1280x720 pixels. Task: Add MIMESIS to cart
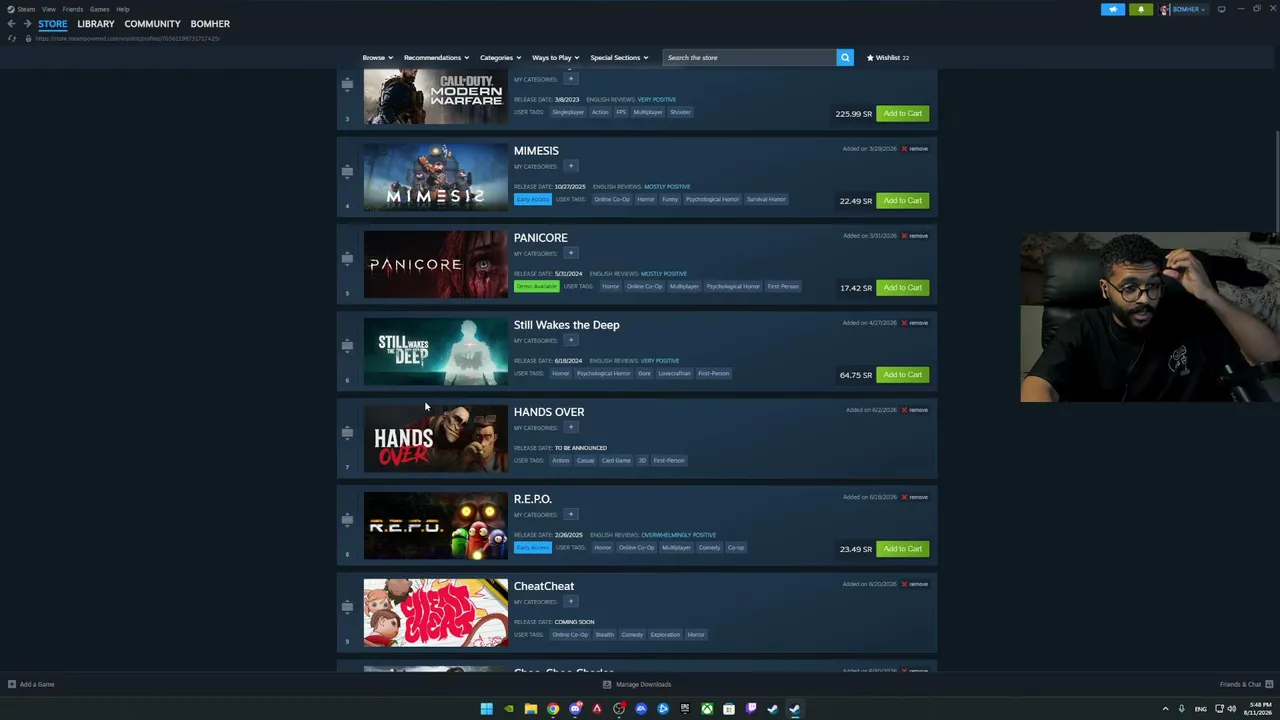902,200
